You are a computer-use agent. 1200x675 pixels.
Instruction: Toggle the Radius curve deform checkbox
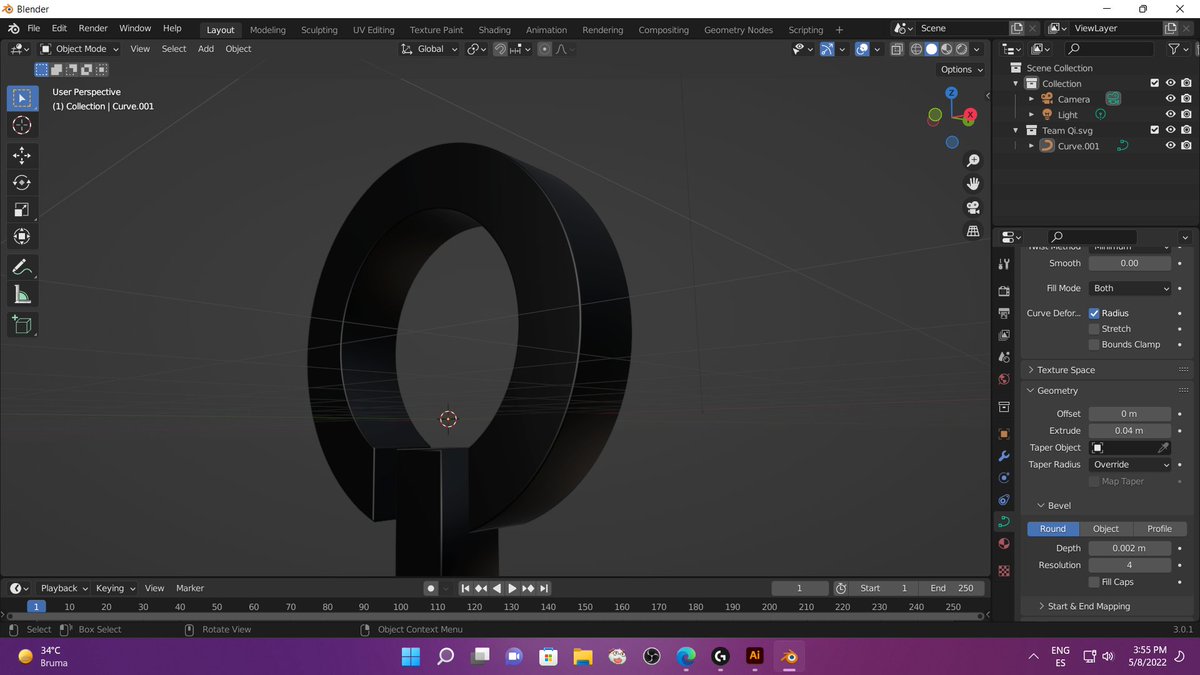[x=1094, y=313]
